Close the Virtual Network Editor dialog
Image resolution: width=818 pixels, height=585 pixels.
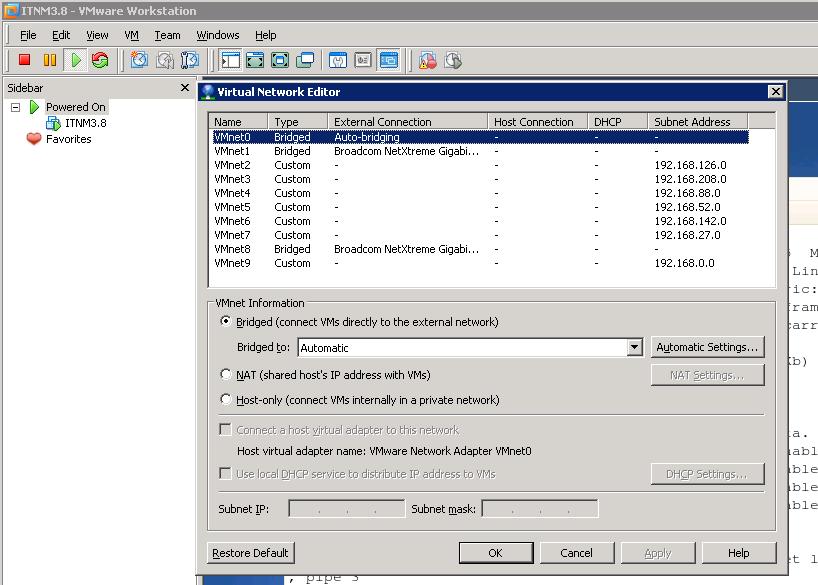click(x=776, y=92)
